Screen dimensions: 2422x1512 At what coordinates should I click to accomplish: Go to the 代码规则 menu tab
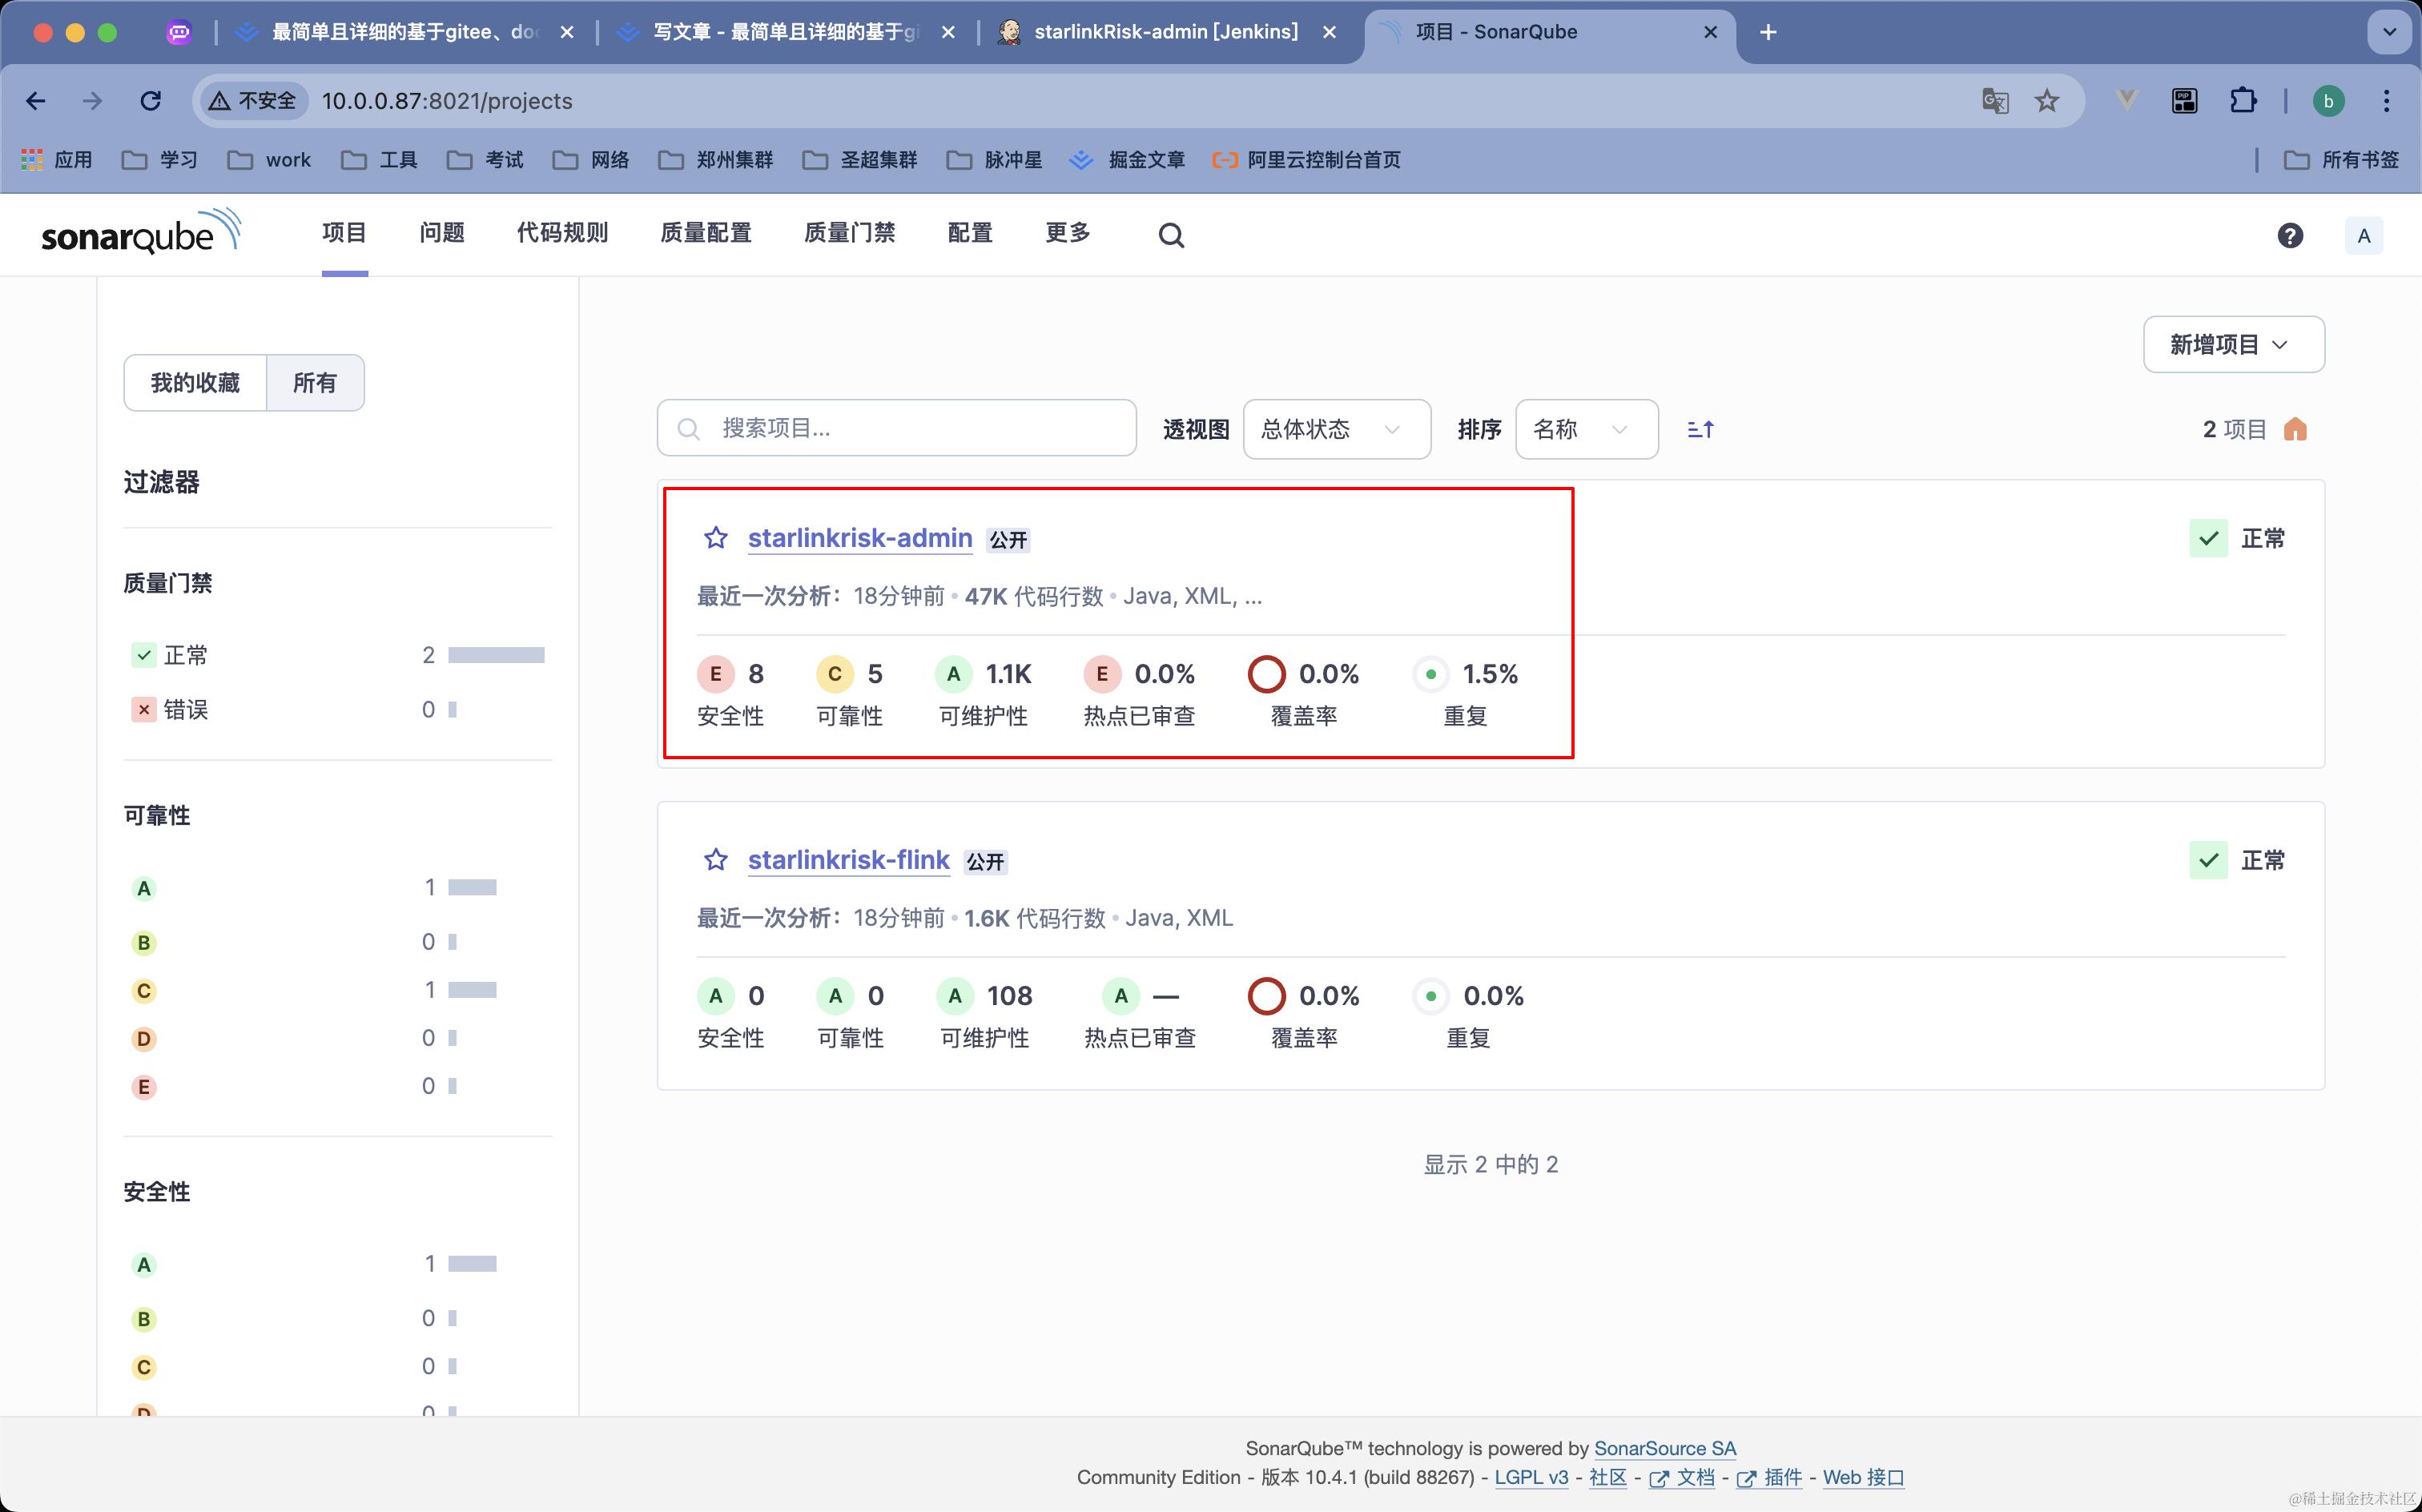[562, 233]
